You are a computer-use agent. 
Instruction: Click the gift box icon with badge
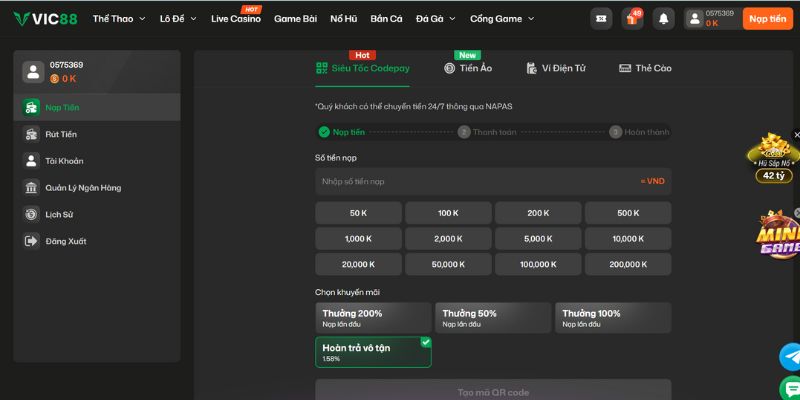[x=632, y=18]
